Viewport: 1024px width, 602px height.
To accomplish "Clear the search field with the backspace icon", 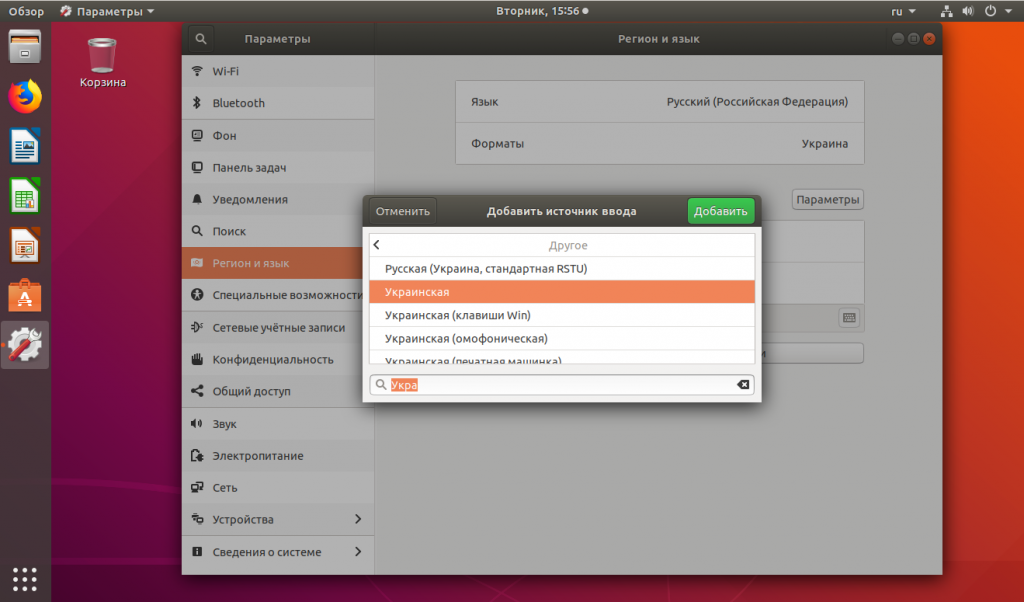I will coord(743,385).
